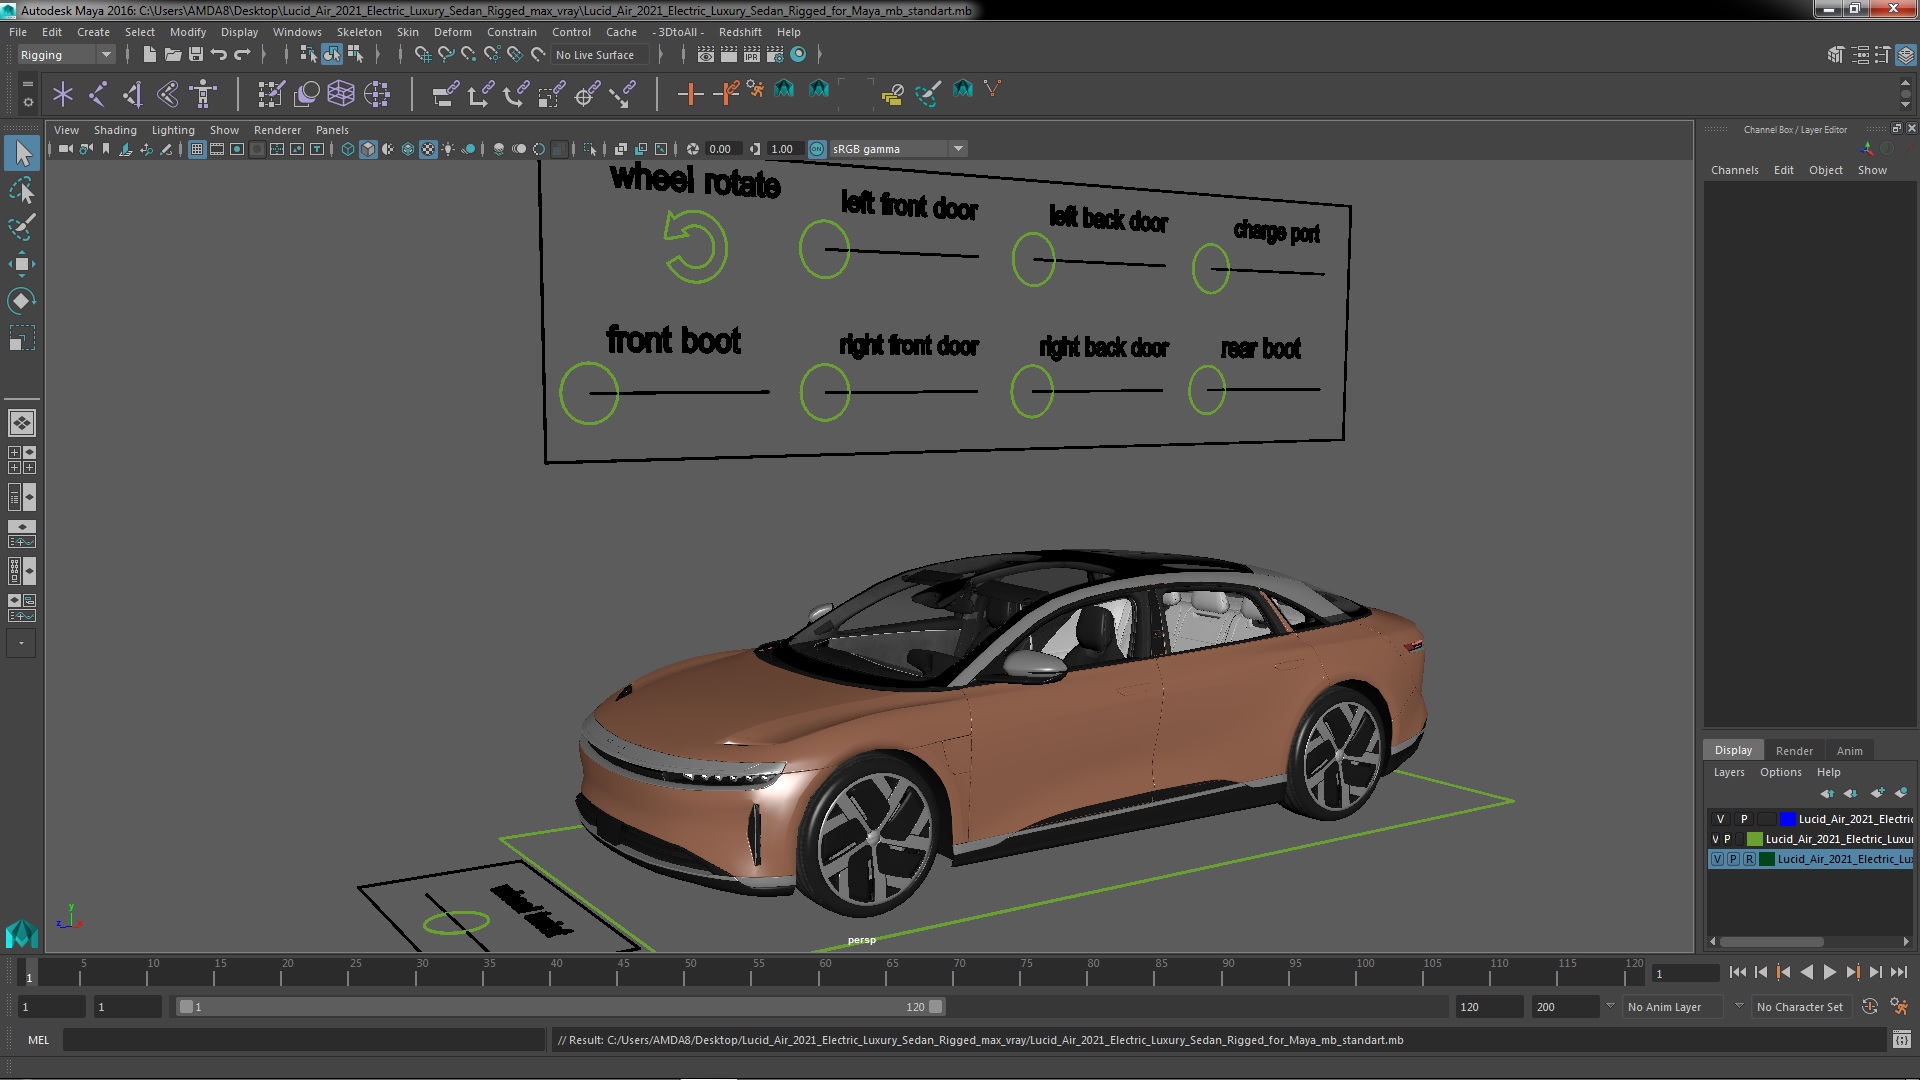Screen dimensions: 1920x1080
Task: Click the HumanIK character shelf icon
Action: coord(204,94)
